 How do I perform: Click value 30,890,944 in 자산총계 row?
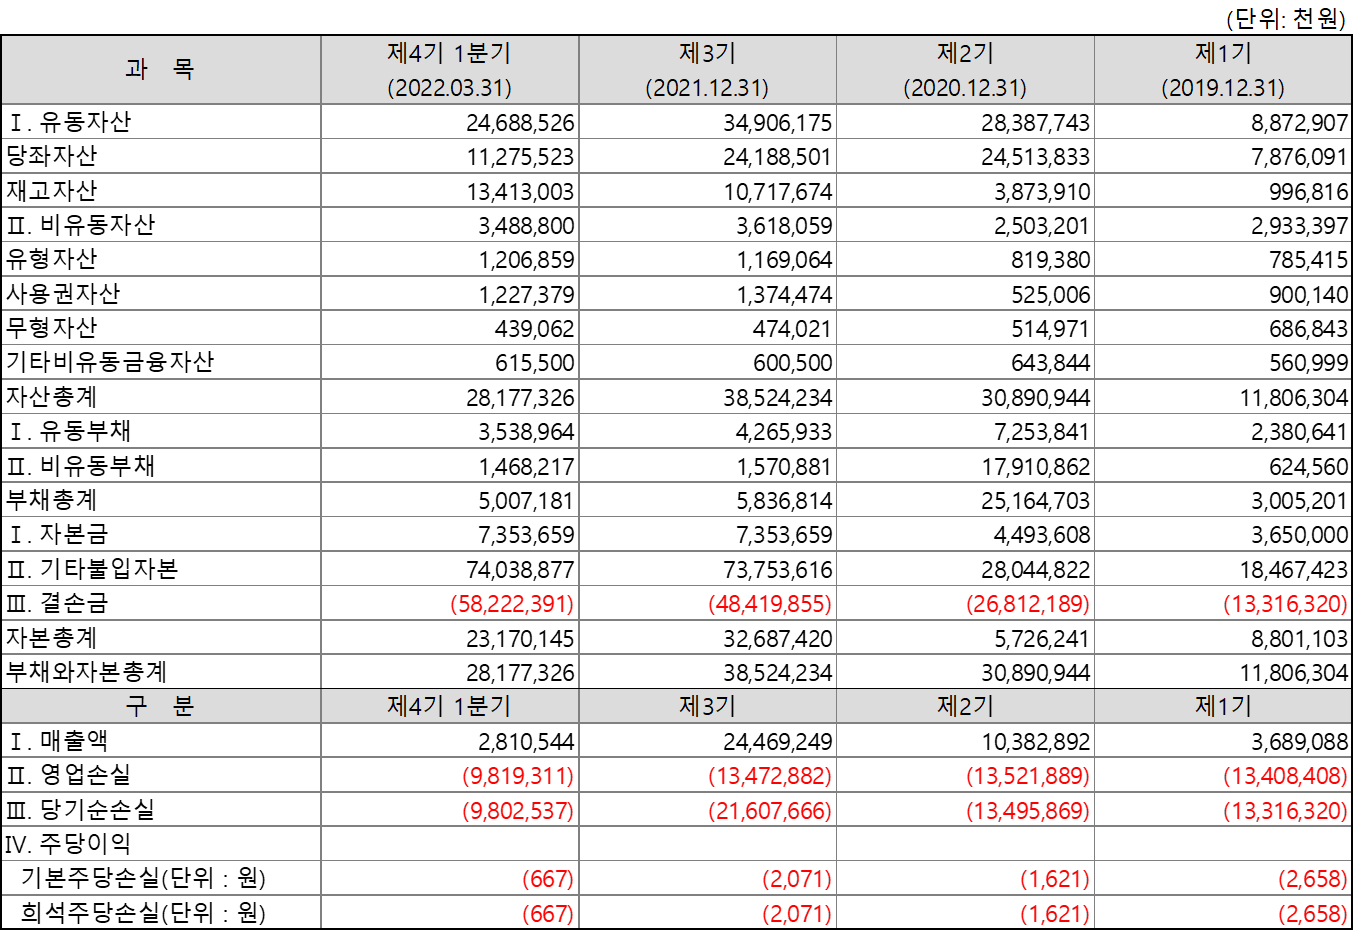pyautogui.click(x=1035, y=398)
